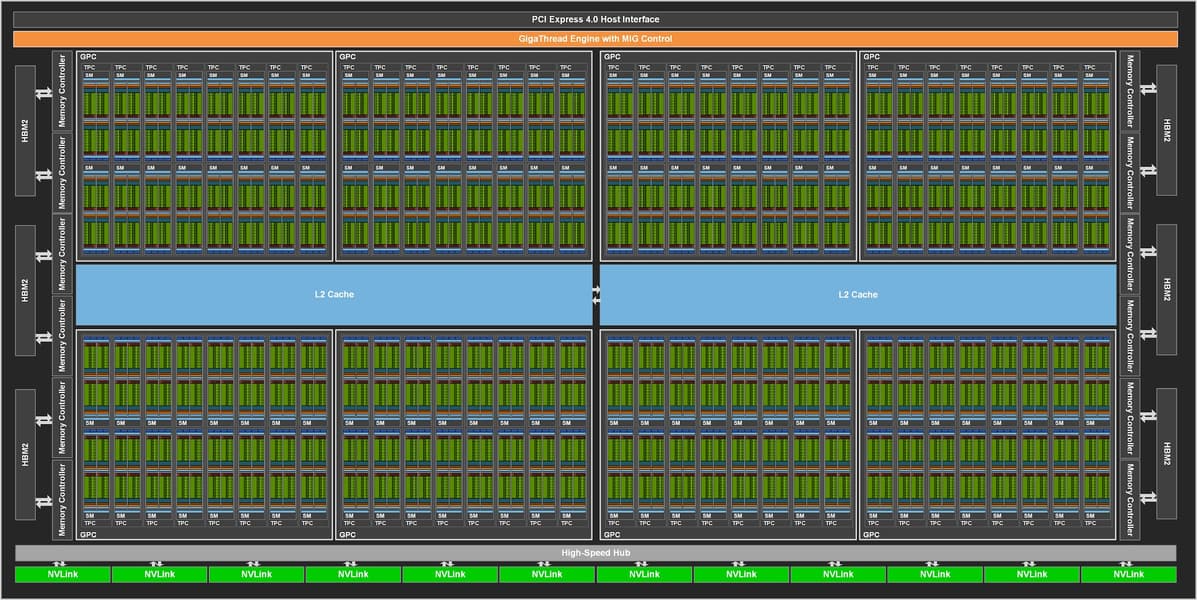This screenshot has width=1197, height=600.
Task: Click the PCI Express 4.0 Host Interface bar
Action: (595, 19)
